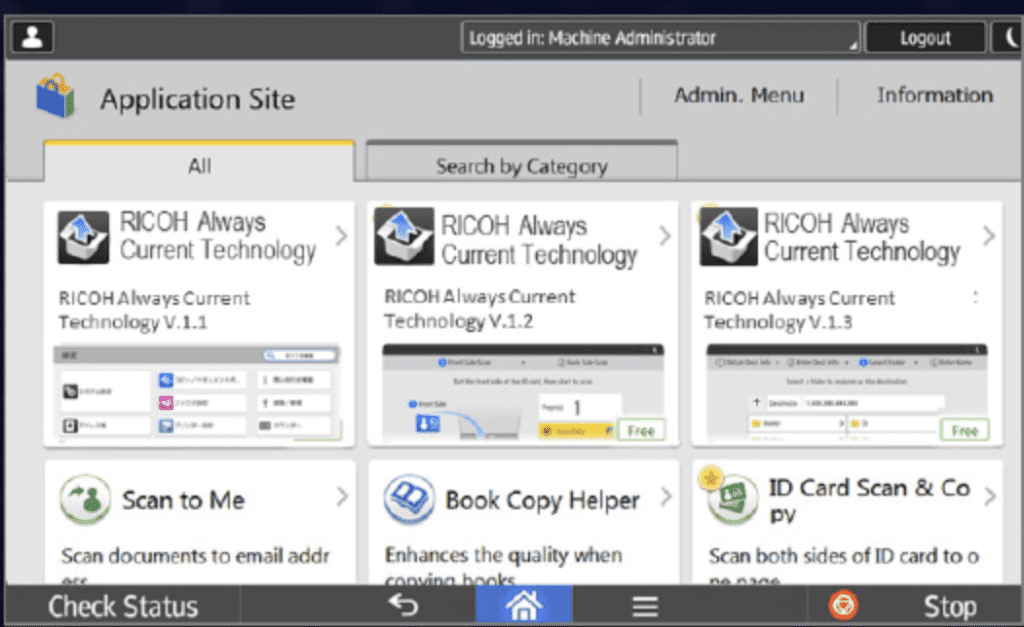
Task: Click the Application Site shopping bag icon
Action: click(56, 96)
